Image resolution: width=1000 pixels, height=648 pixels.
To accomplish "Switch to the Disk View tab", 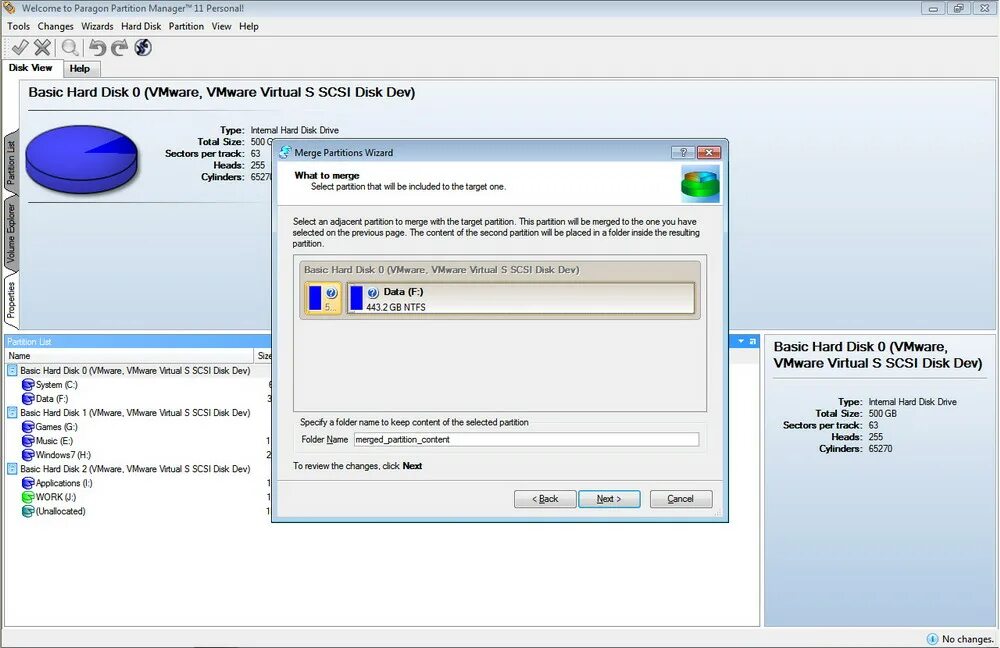I will (x=31, y=68).
